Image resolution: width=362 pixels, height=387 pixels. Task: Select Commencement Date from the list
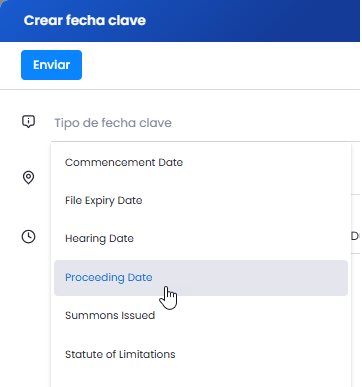[201, 163]
